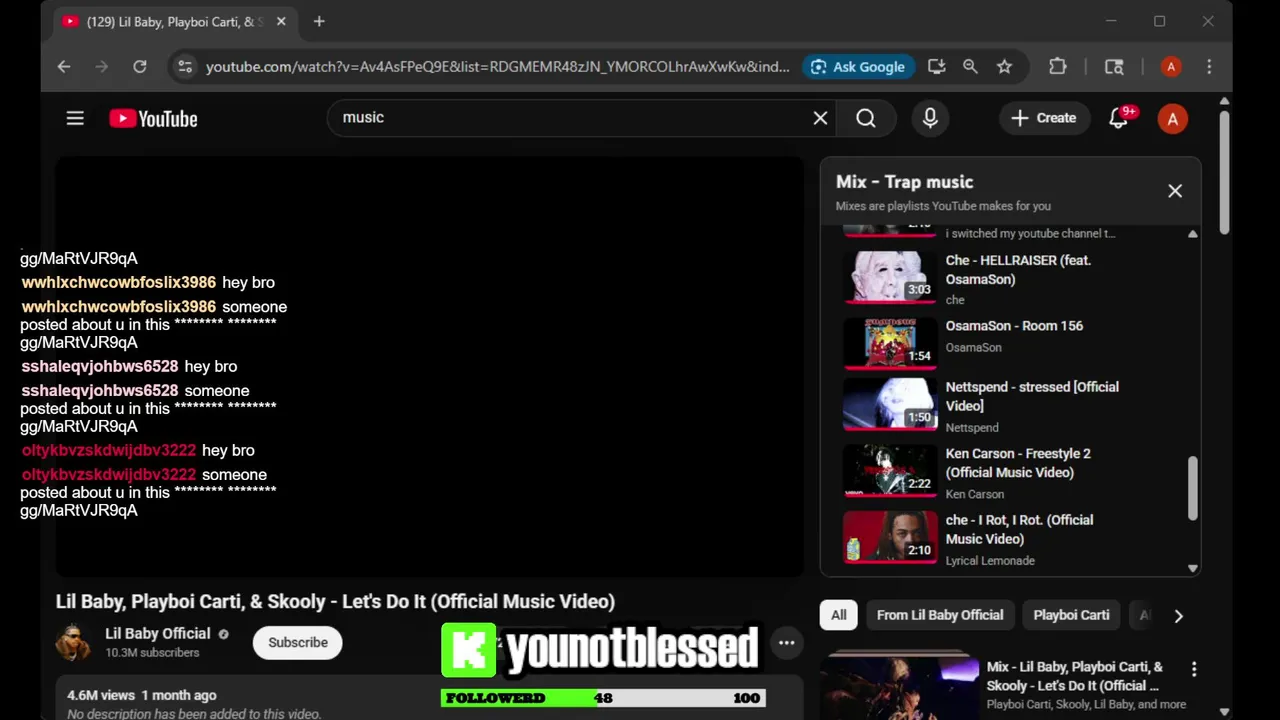Viewport: 1280px width, 720px height.
Task: Select the Playboi Carti chip
Action: point(1071,615)
